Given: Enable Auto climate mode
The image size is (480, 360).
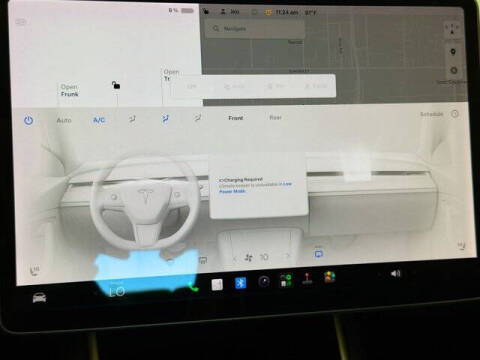Looking at the screenshot, I should tap(64, 120).
